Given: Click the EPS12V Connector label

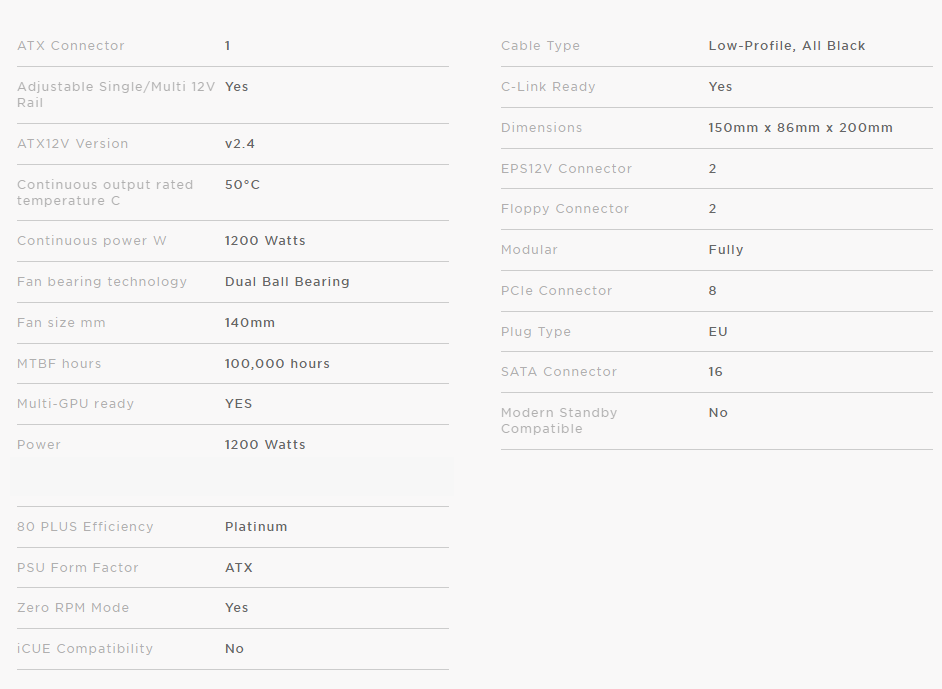Looking at the screenshot, I should (566, 169).
